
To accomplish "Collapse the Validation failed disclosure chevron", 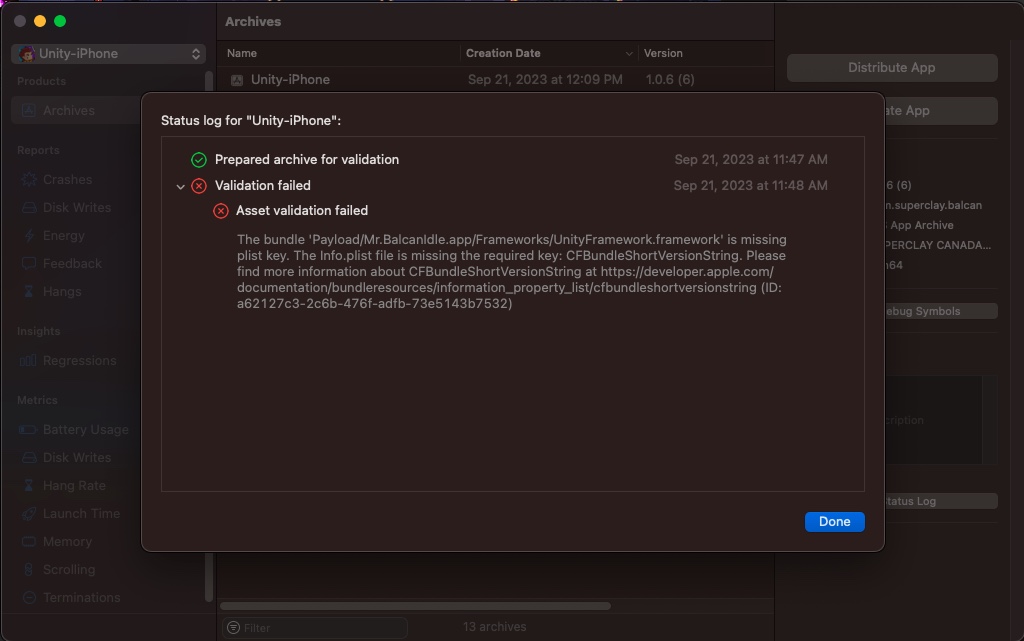I will coord(180,187).
